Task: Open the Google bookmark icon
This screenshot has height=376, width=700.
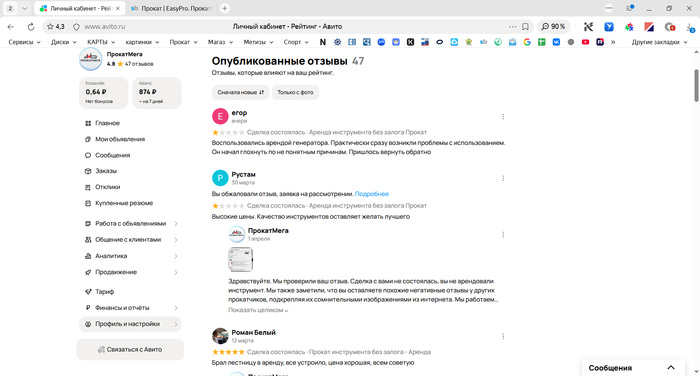Action: pyautogui.click(x=527, y=42)
